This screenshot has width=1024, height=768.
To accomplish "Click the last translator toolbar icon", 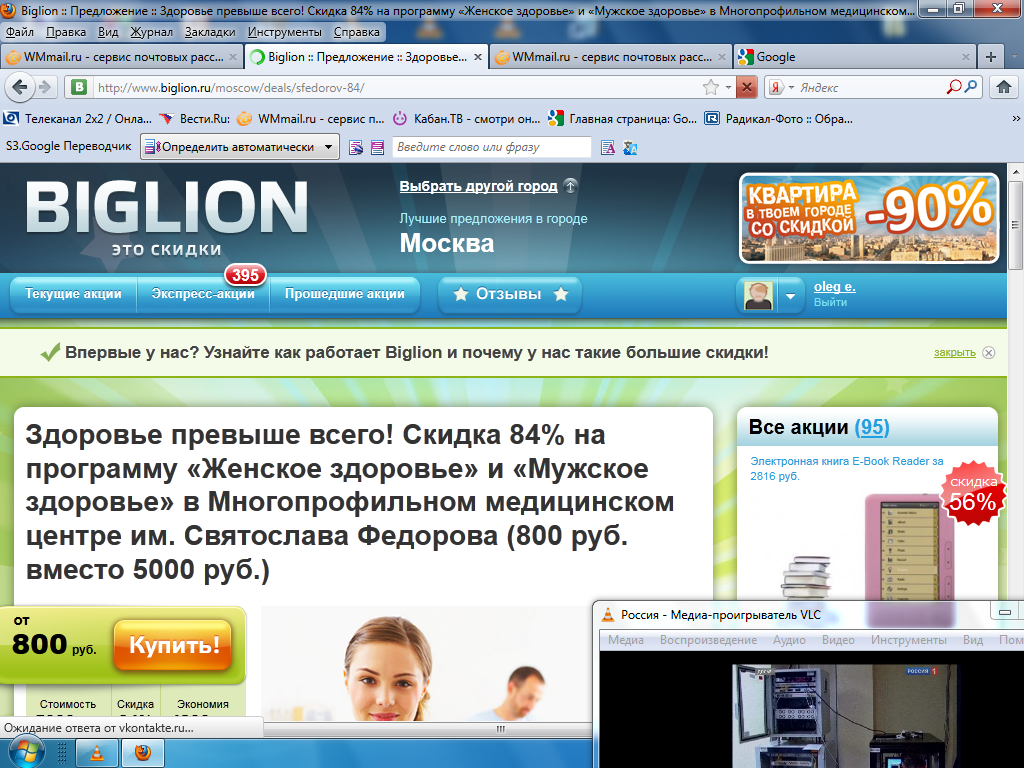I will (630, 148).
